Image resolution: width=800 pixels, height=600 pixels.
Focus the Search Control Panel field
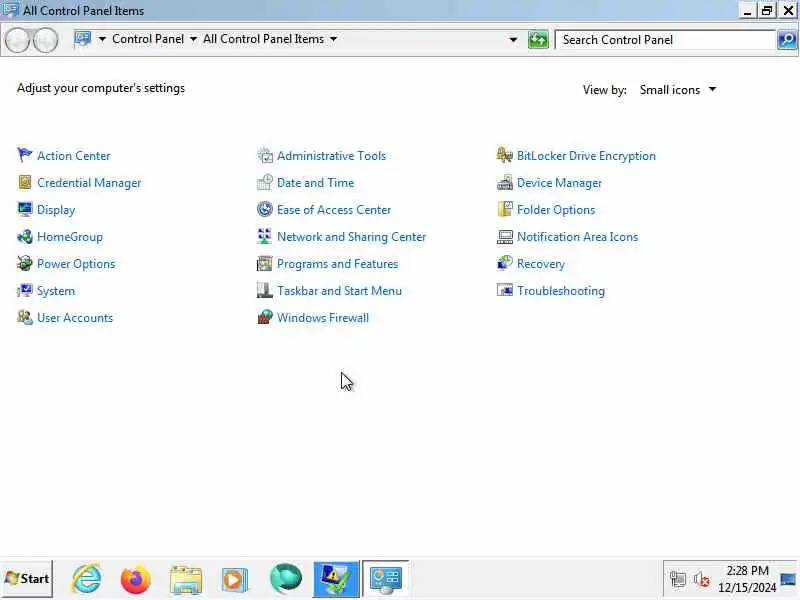tap(665, 40)
